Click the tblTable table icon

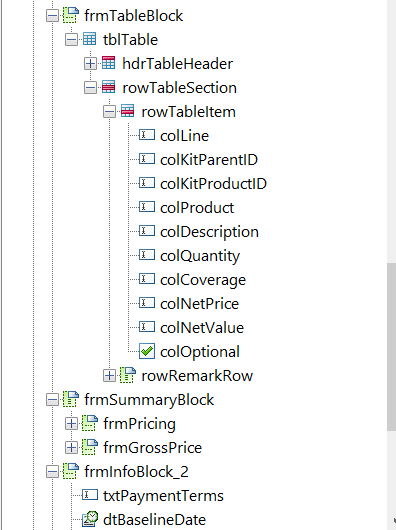pyautogui.click(x=90, y=40)
